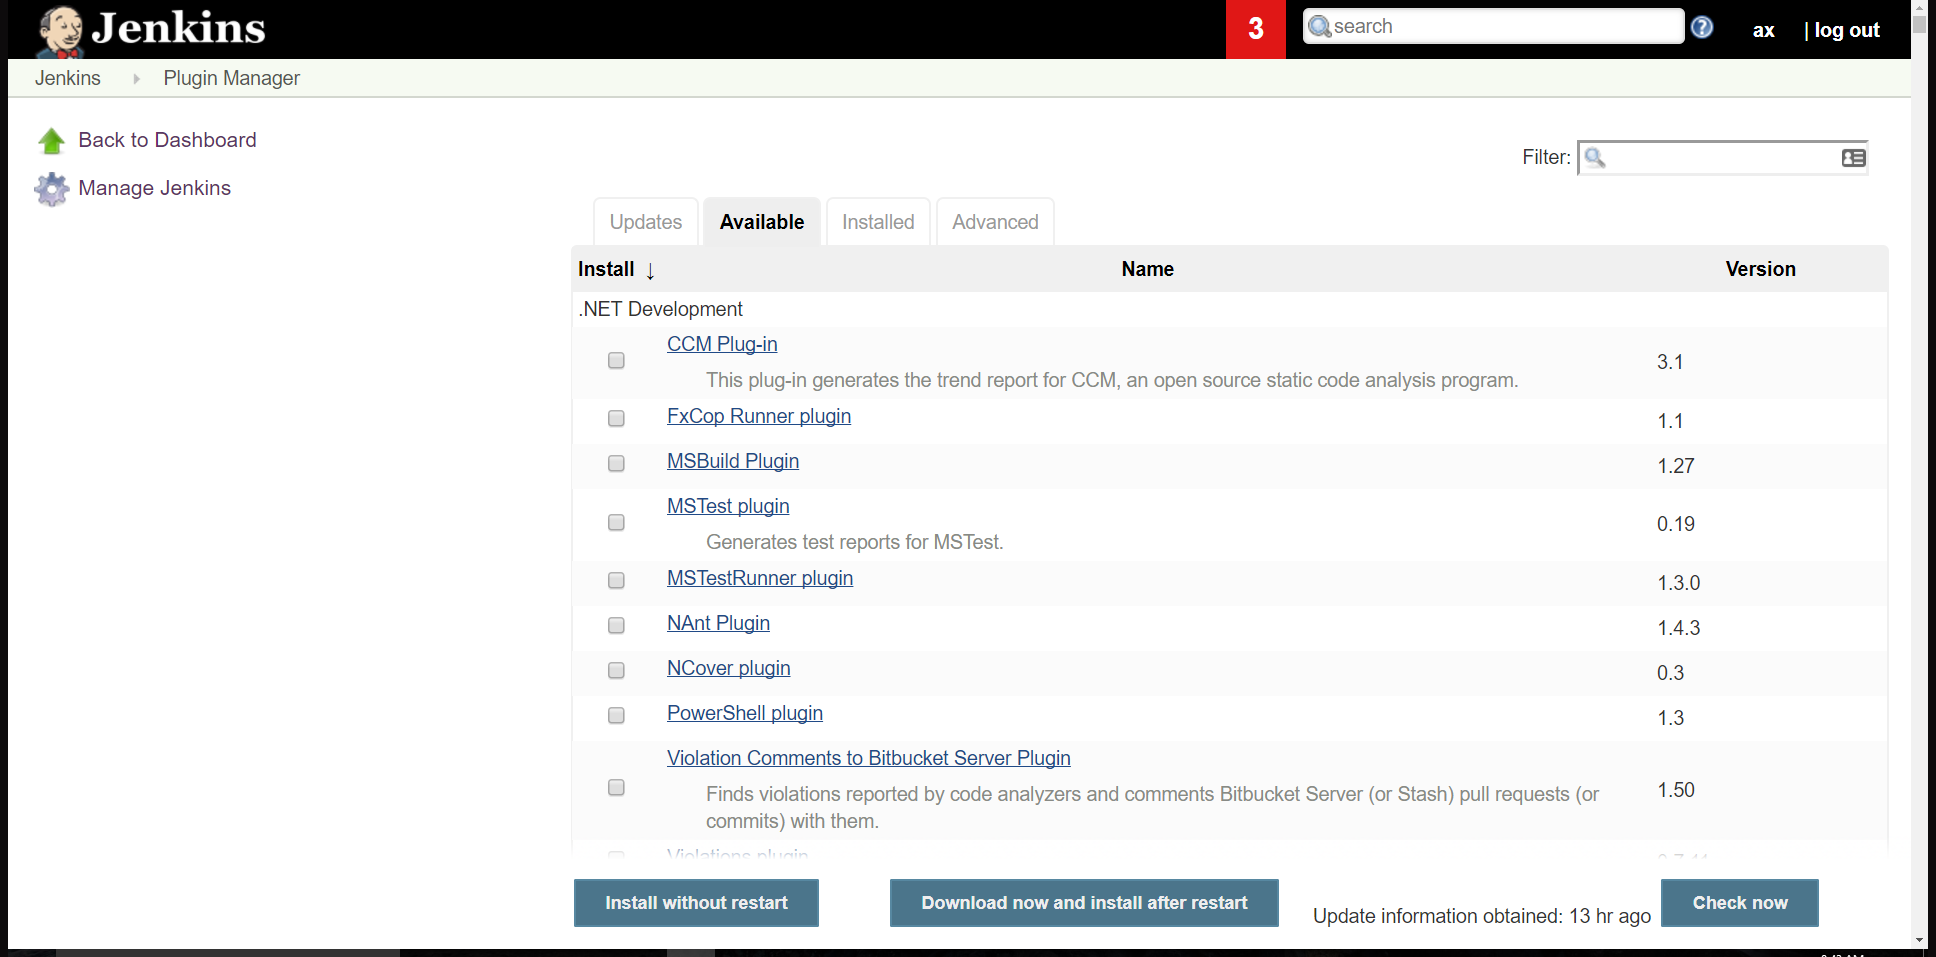Check the Violation Comments to Bitbucket Server checkbox
This screenshot has height=957, width=1936.
point(616,788)
